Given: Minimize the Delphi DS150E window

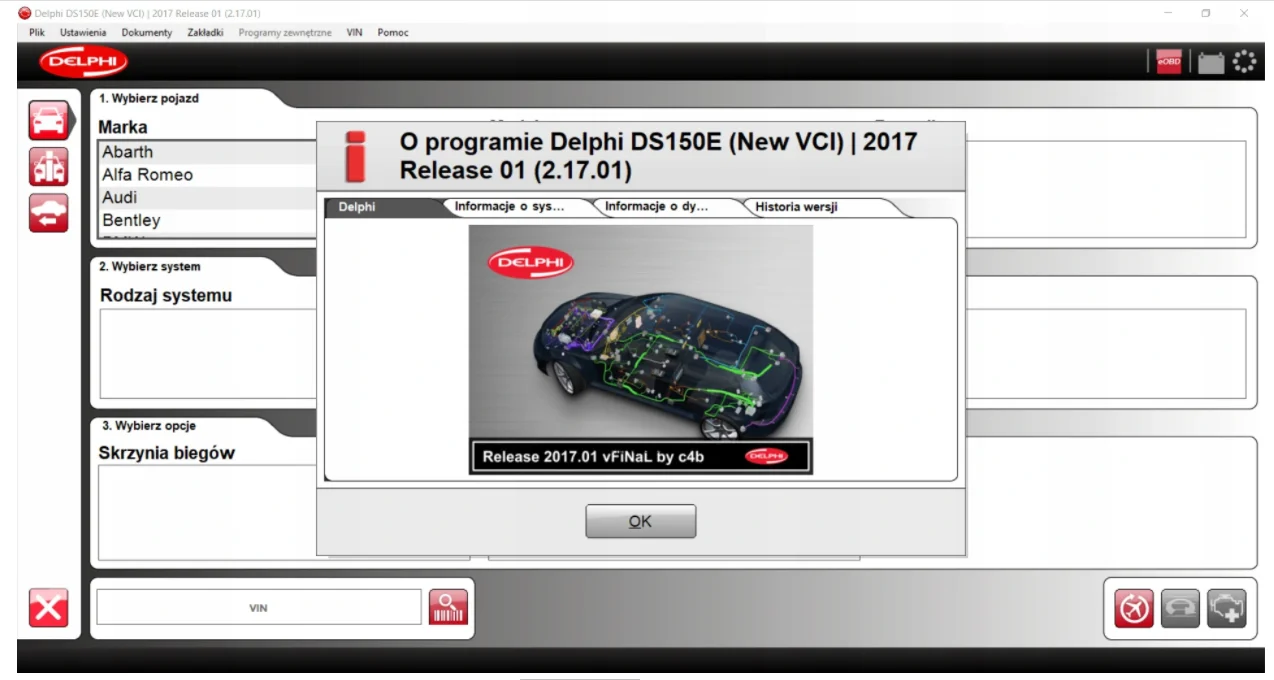Looking at the screenshot, I should (x=1168, y=13).
